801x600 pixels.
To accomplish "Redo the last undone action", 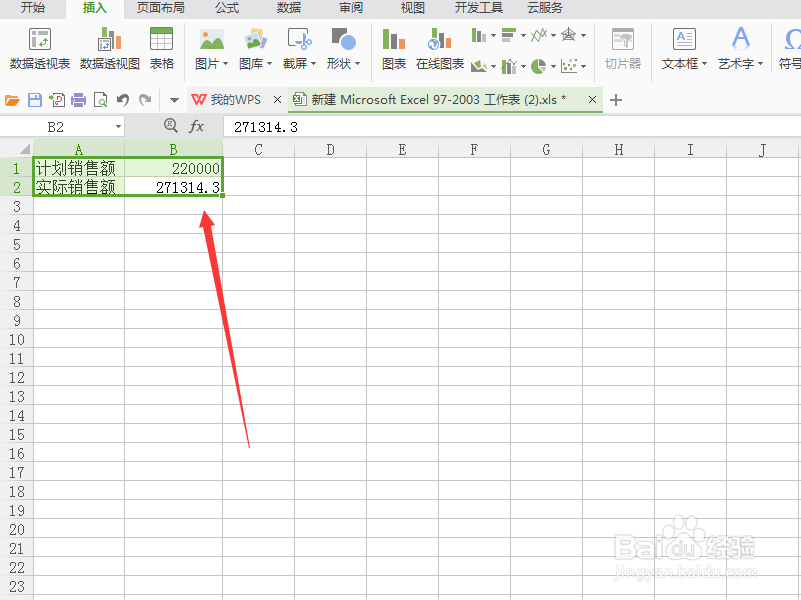I will tap(145, 100).
